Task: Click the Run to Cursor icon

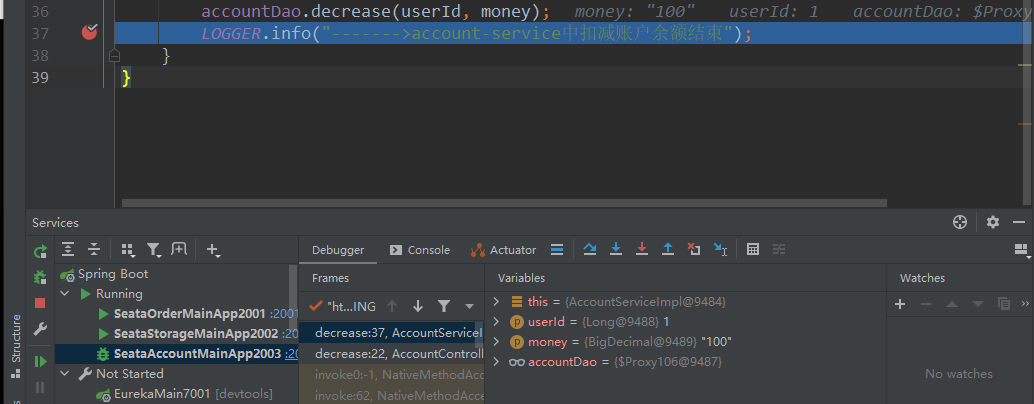Action: (720, 250)
